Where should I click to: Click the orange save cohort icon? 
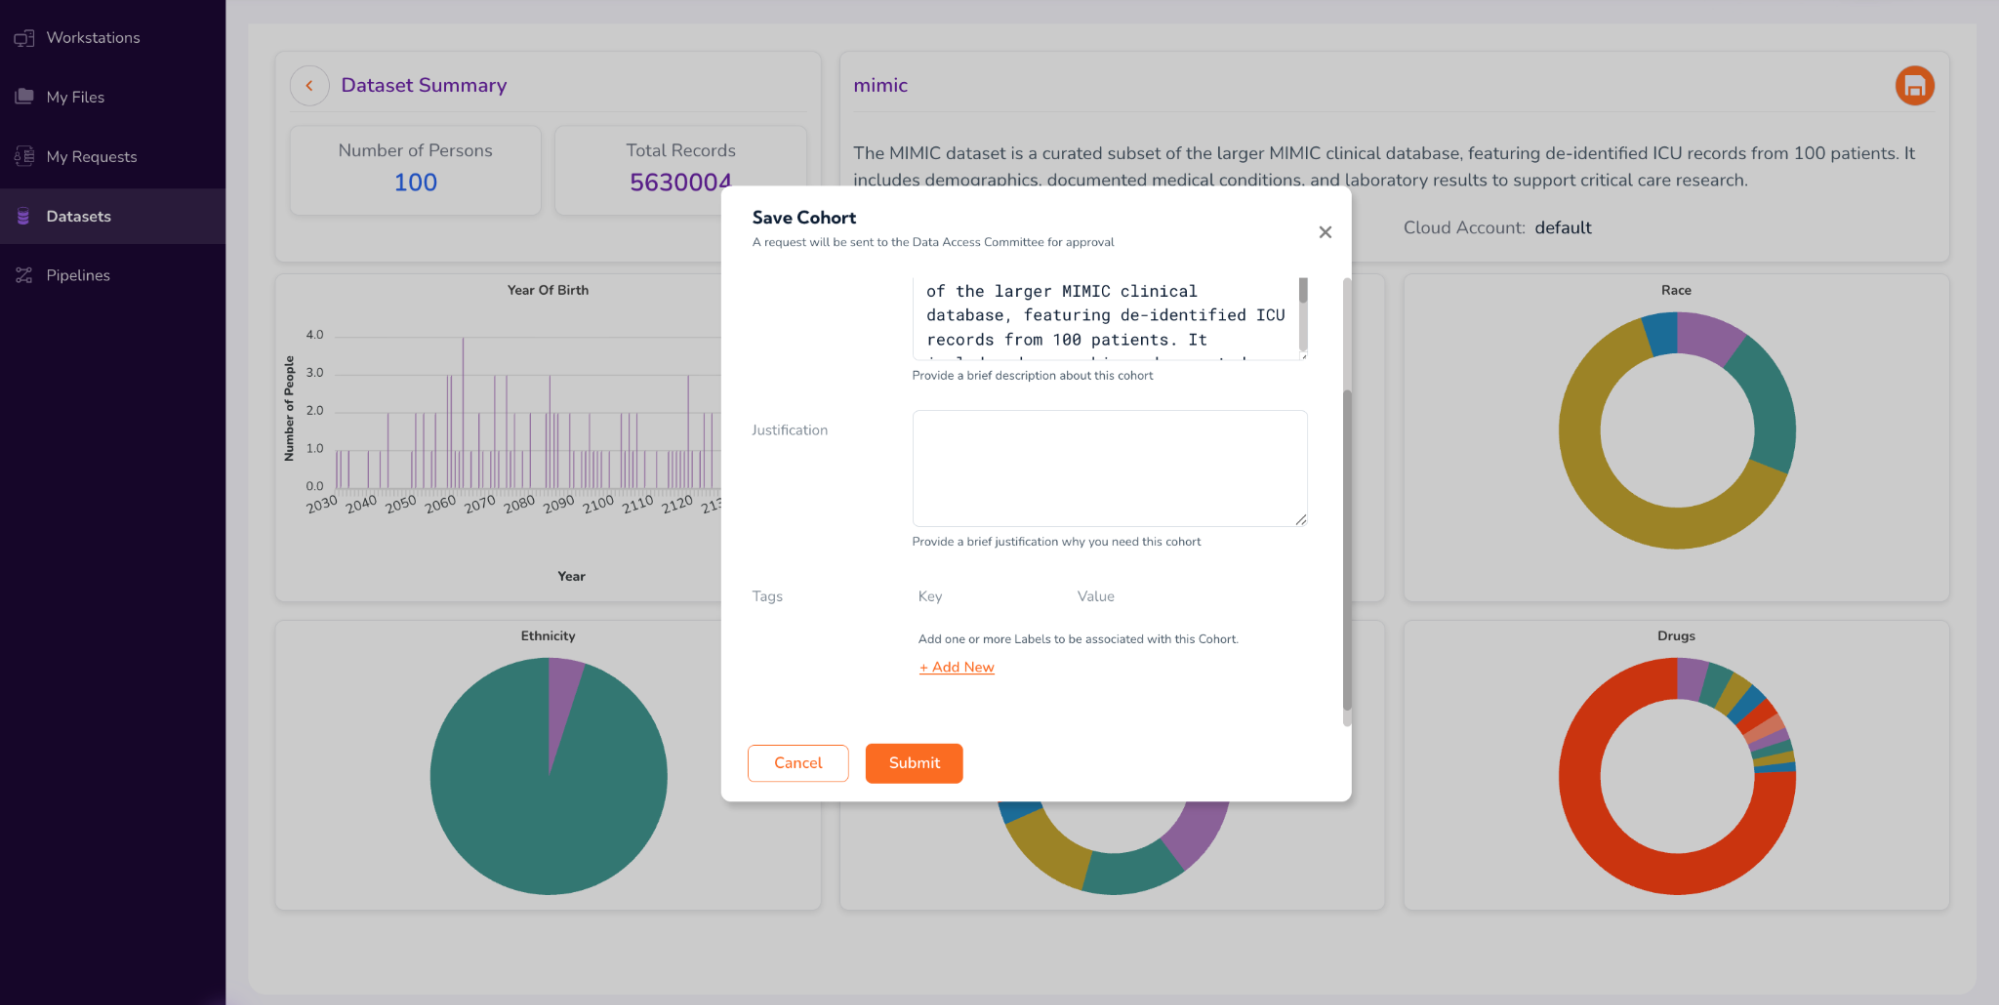1914,86
